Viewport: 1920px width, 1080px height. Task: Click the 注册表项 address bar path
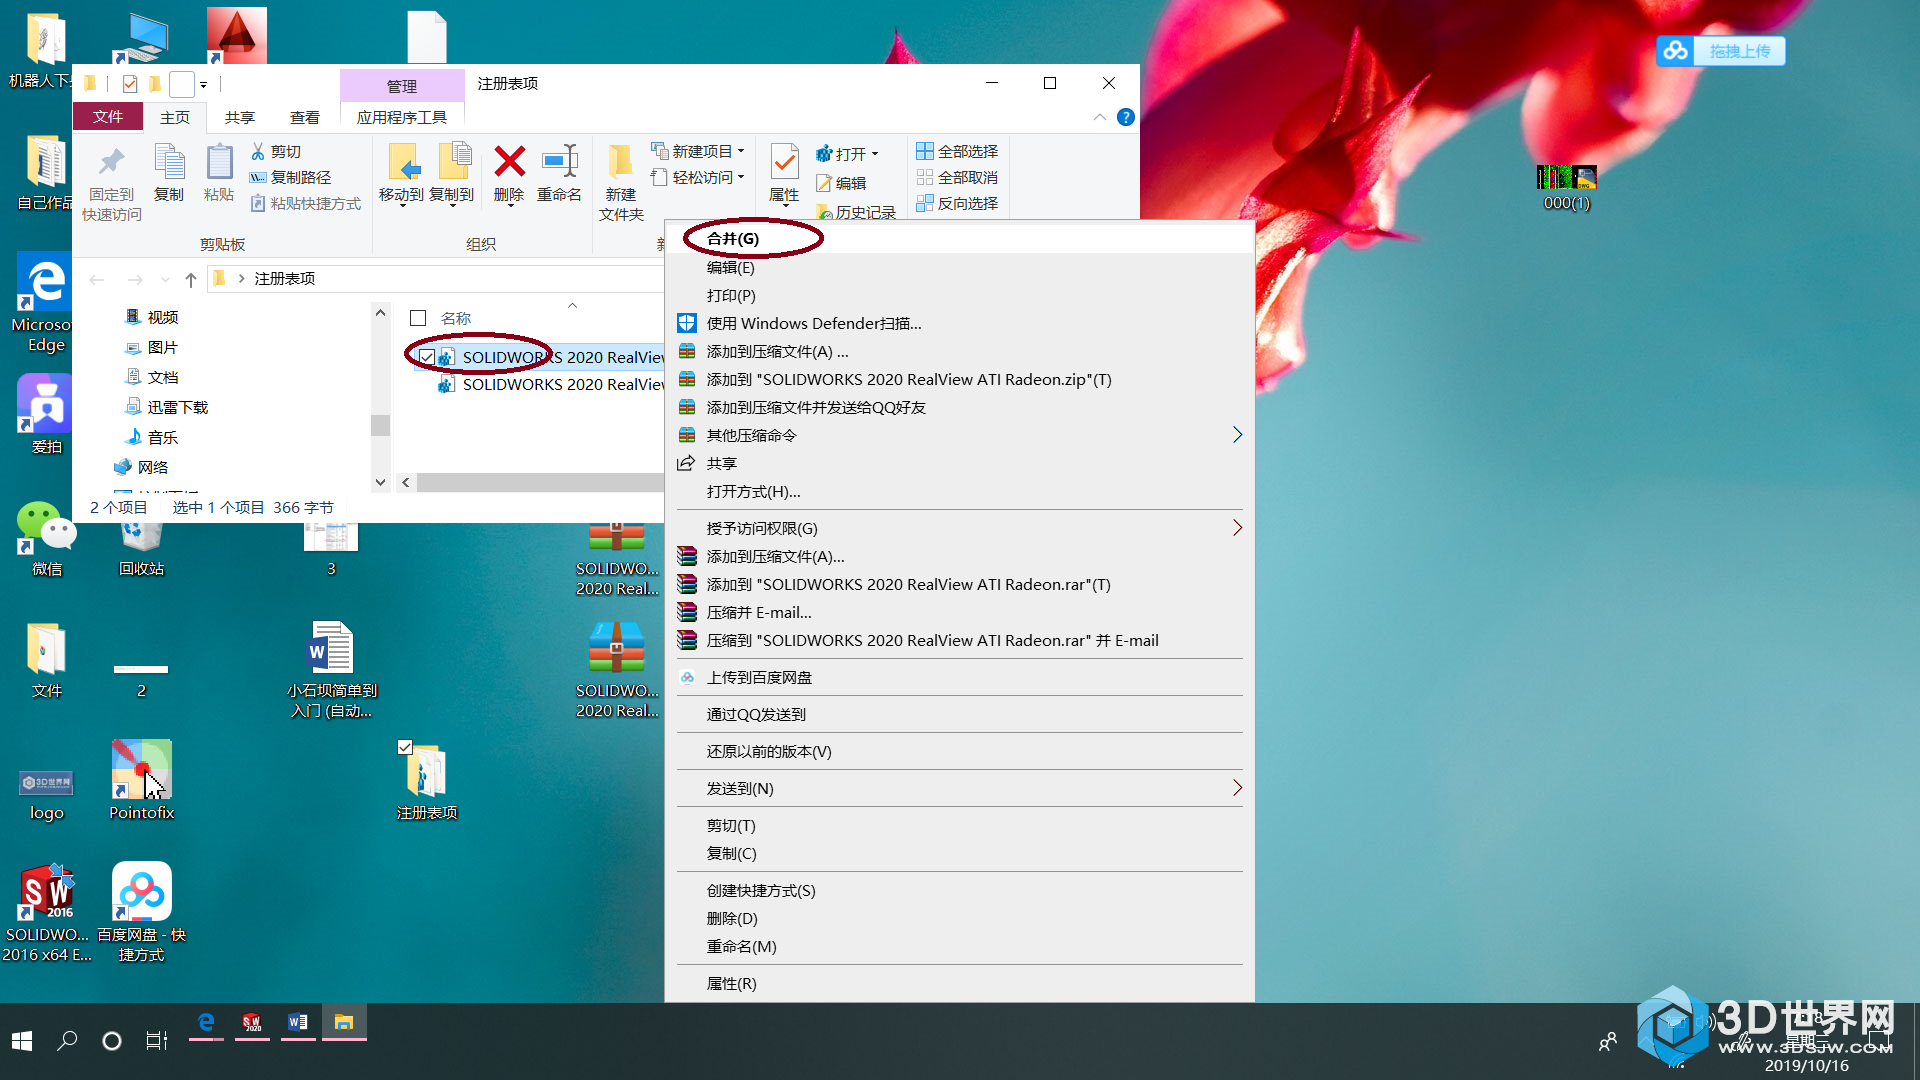(x=285, y=278)
